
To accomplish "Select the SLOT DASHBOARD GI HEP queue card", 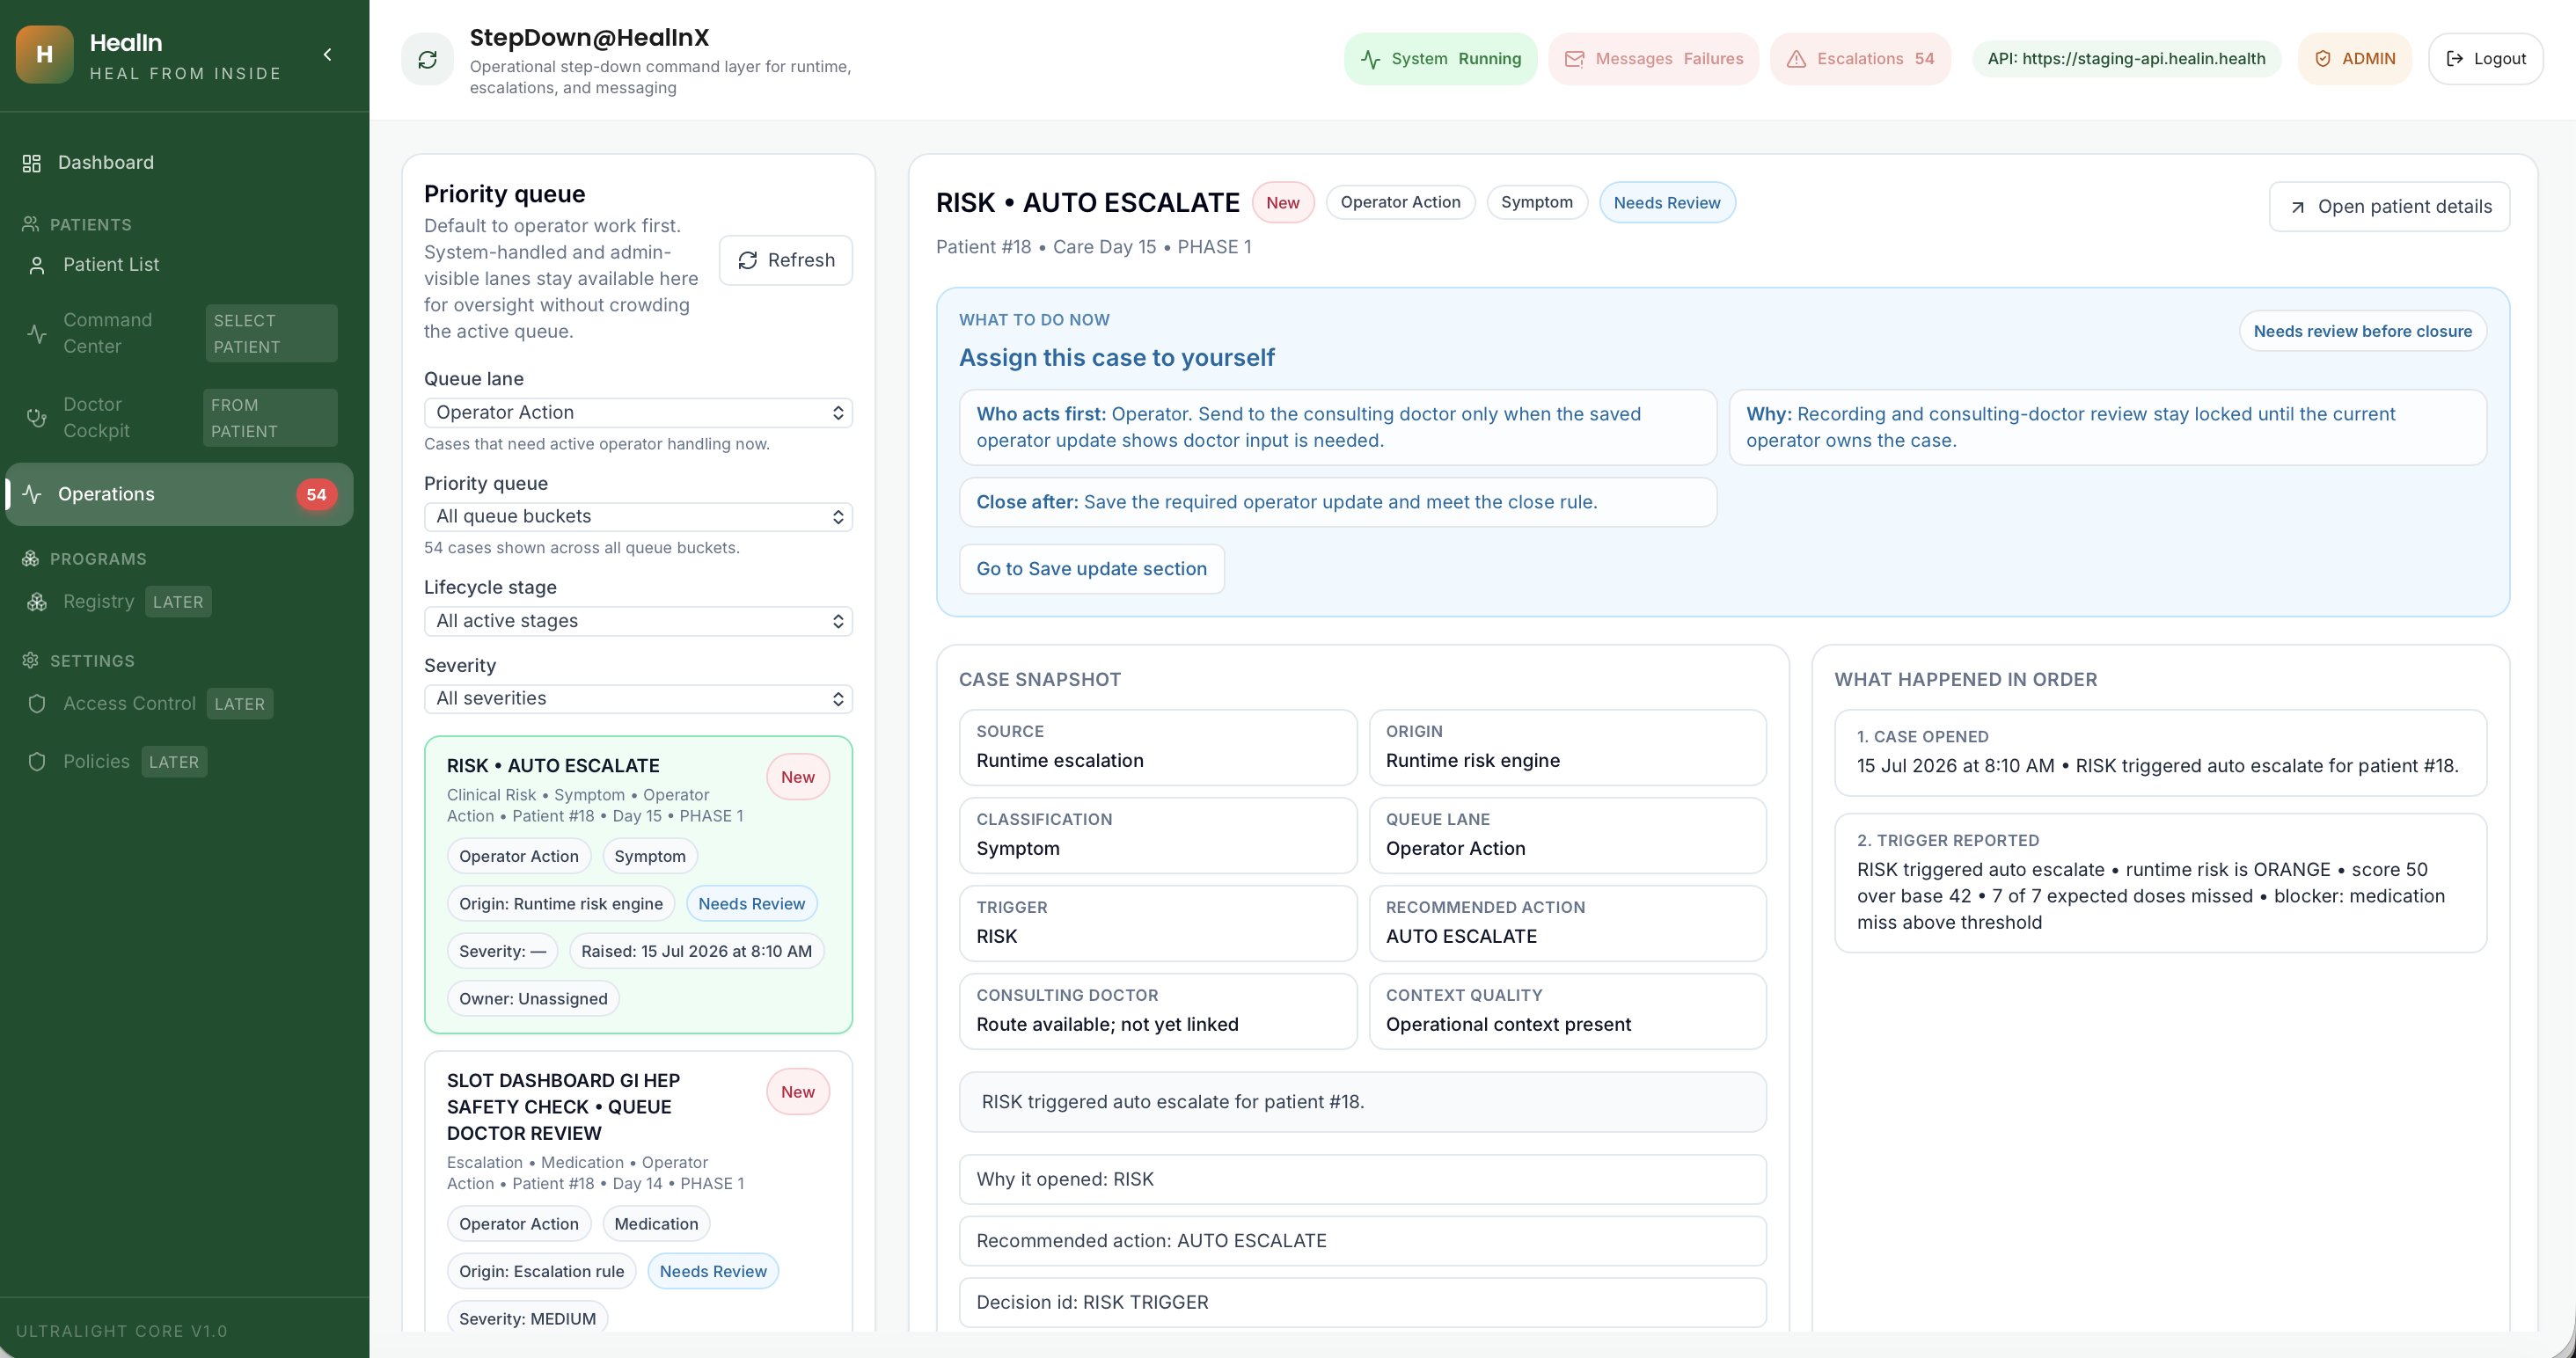I will click(638, 1190).
